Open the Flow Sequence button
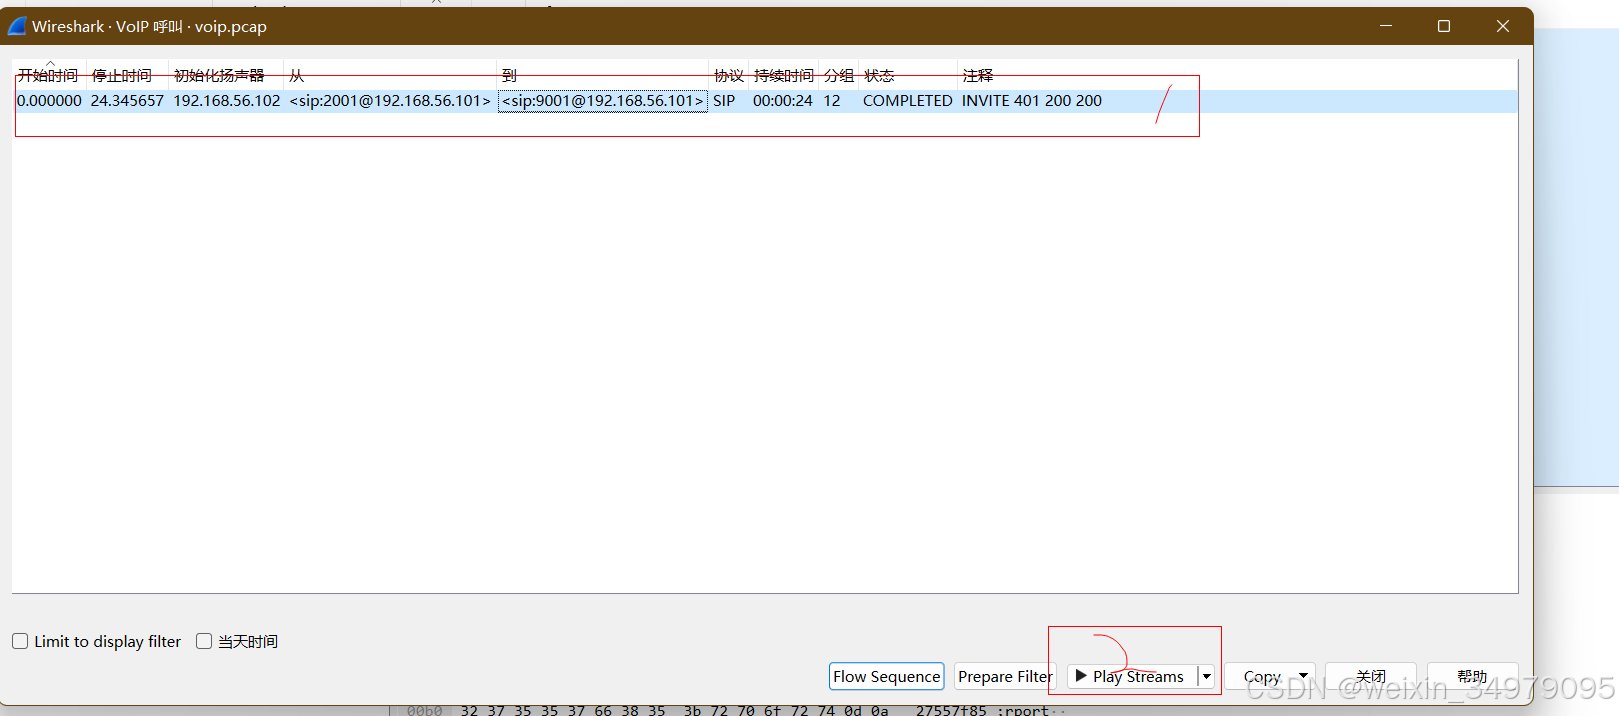This screenshot has width=1619, height=716. pos(887,676)
